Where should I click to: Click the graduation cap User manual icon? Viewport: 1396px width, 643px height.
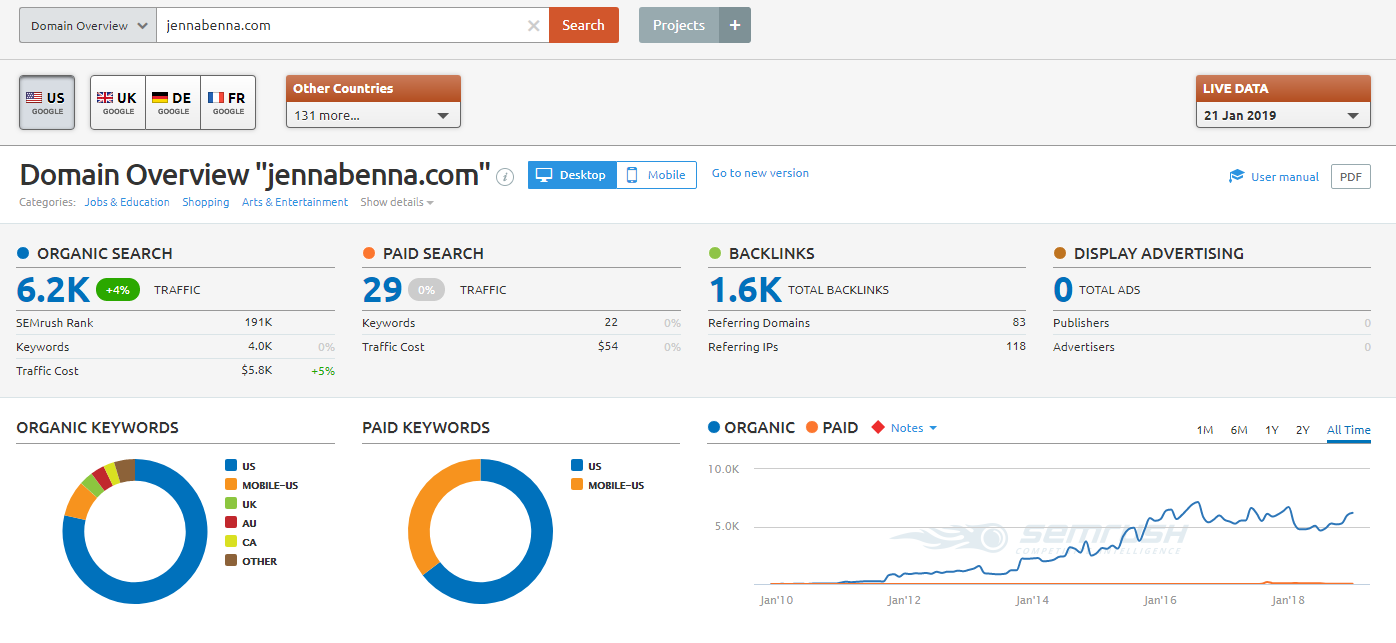[1237, 176]
